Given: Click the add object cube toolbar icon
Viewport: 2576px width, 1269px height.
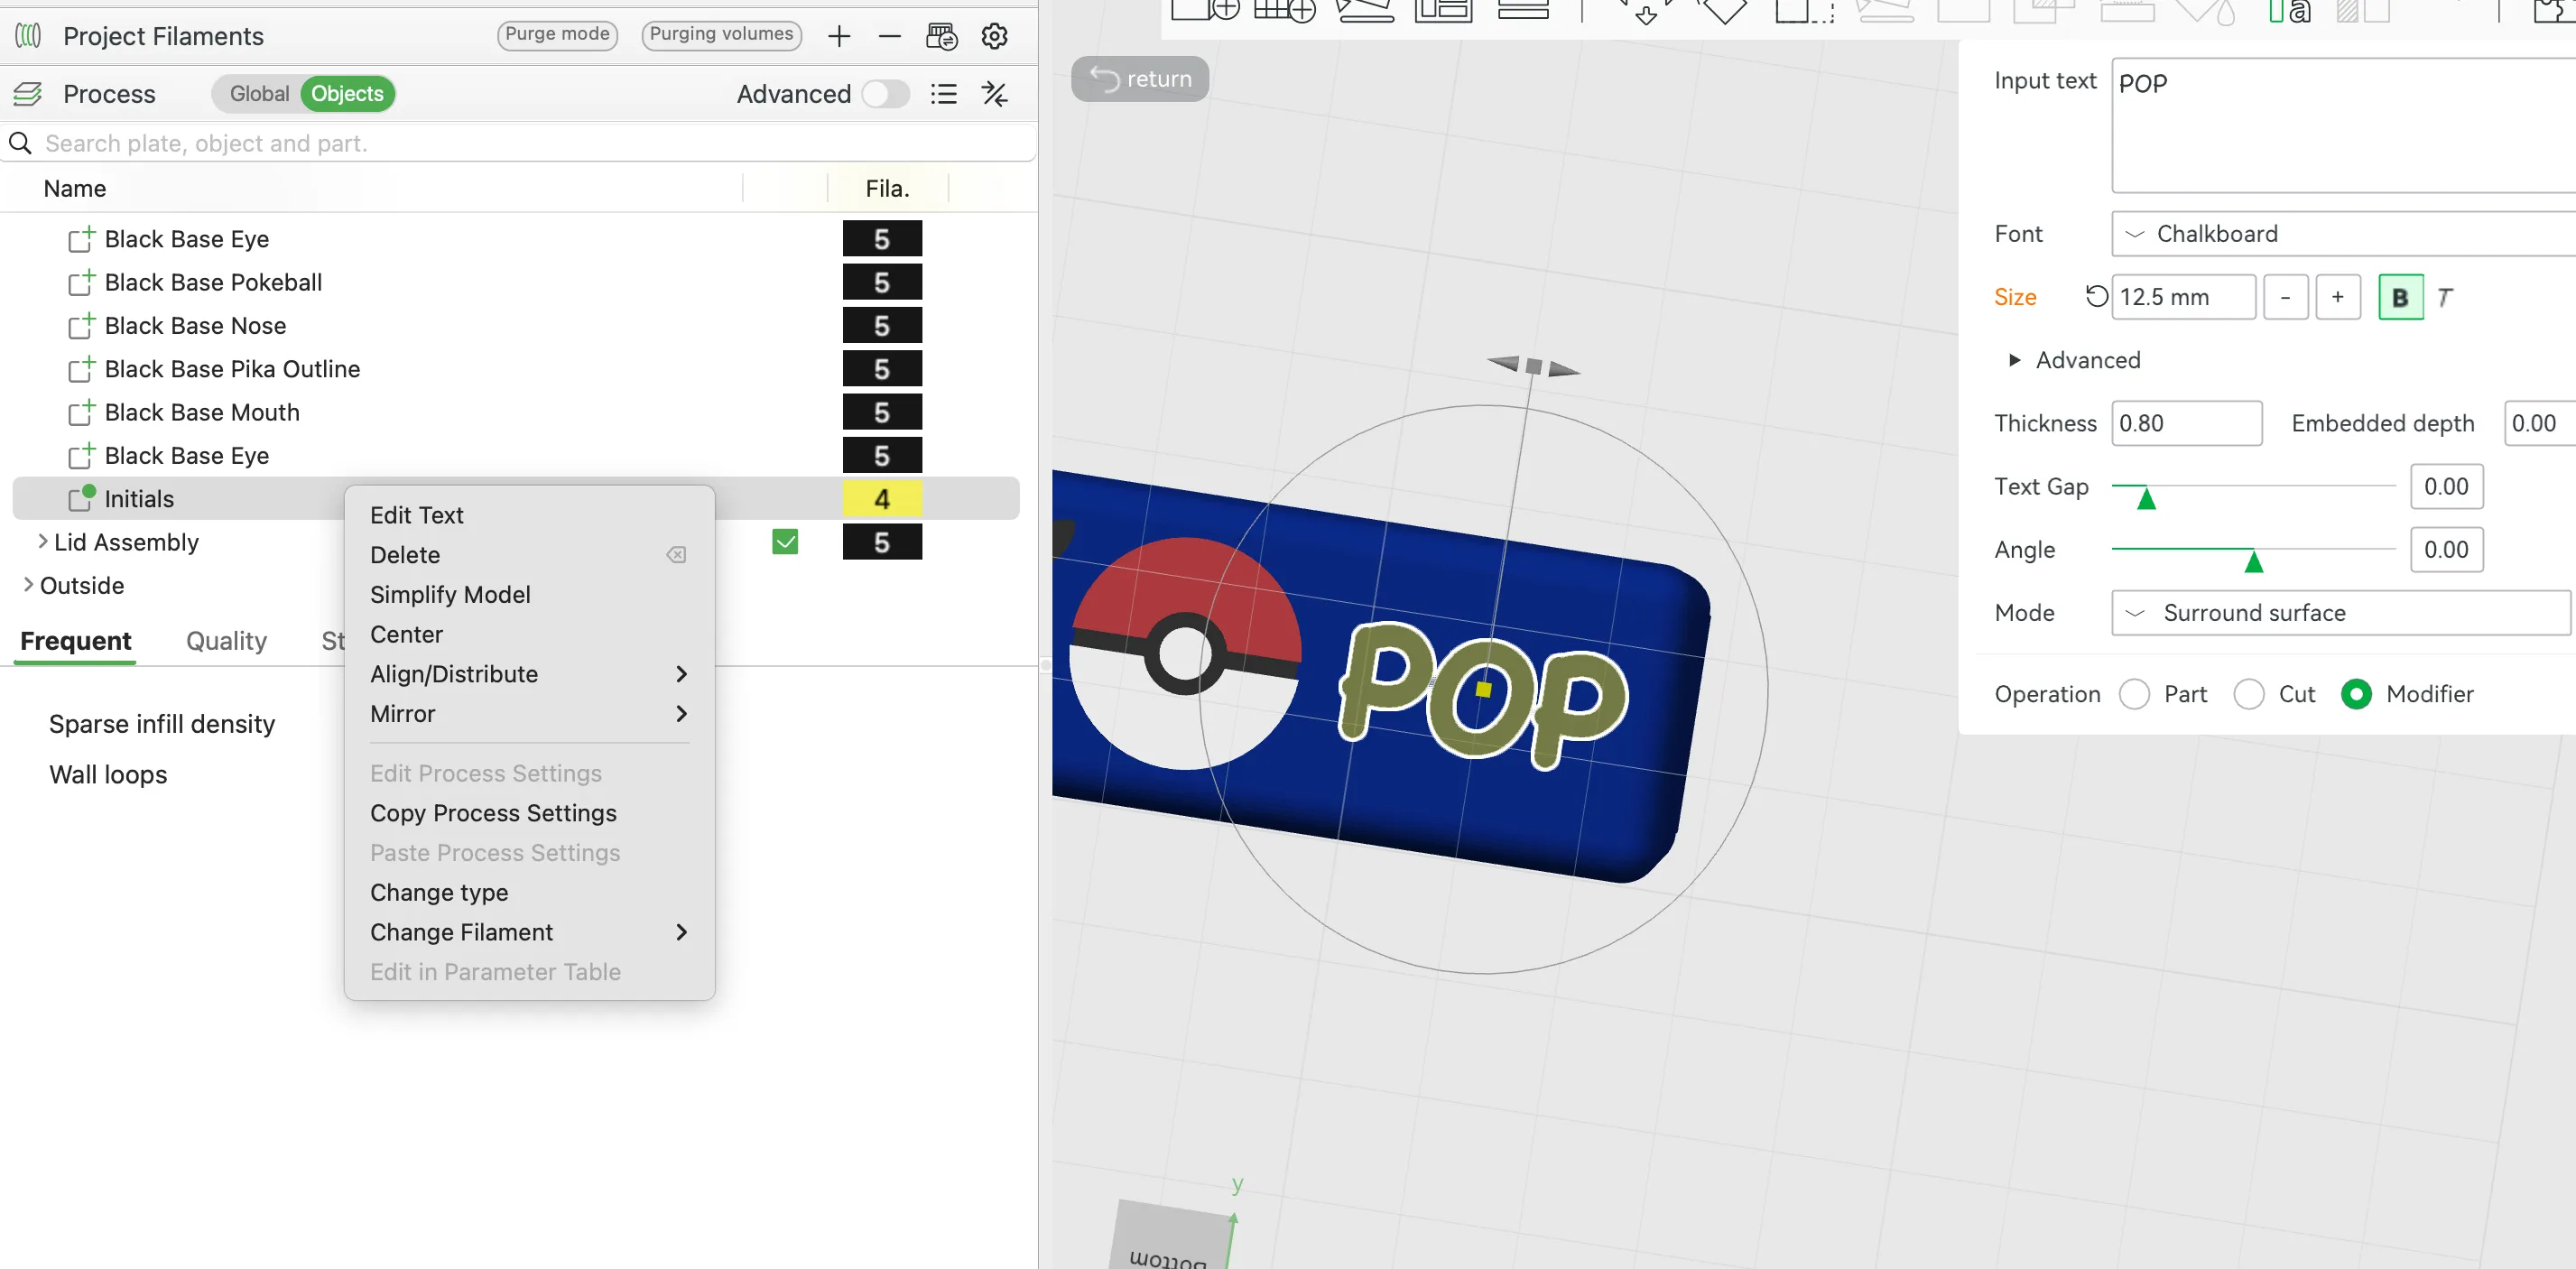Looking at the screenshot, I should (1205, 10).
